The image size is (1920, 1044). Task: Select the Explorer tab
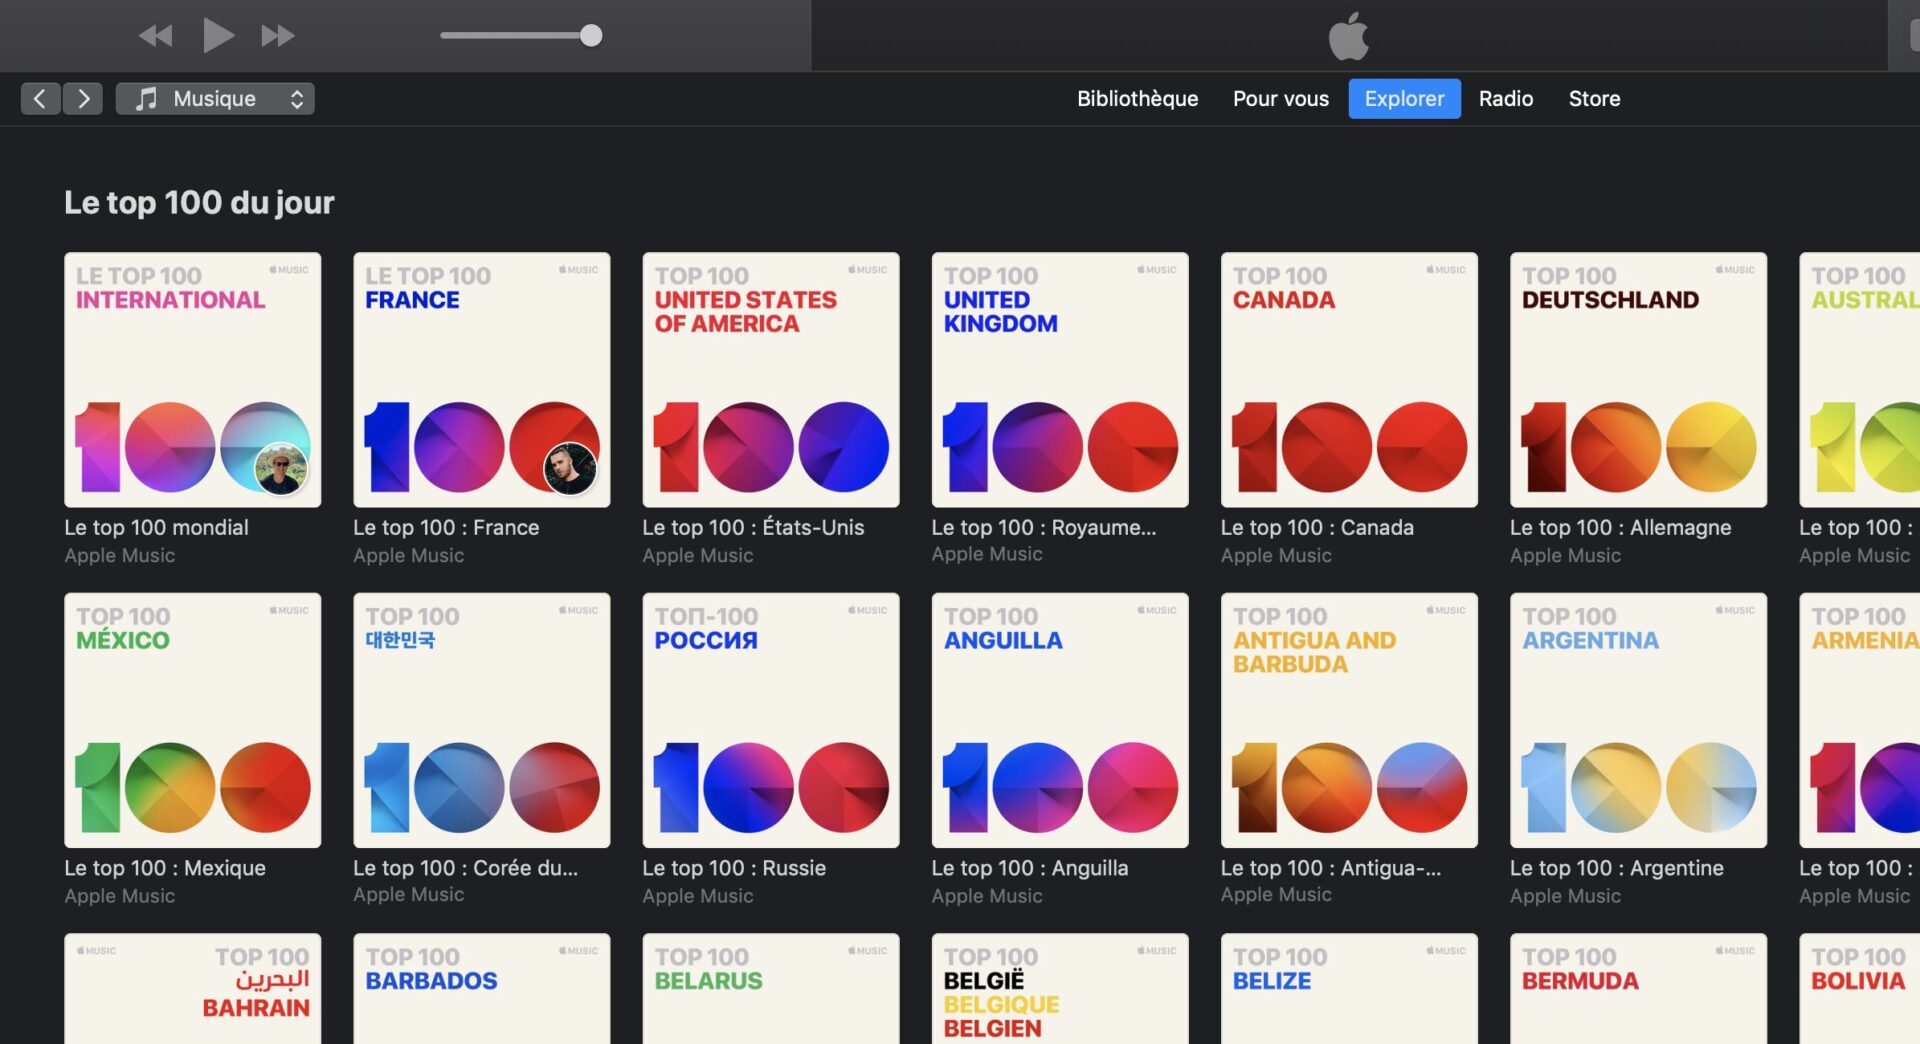1404,98
